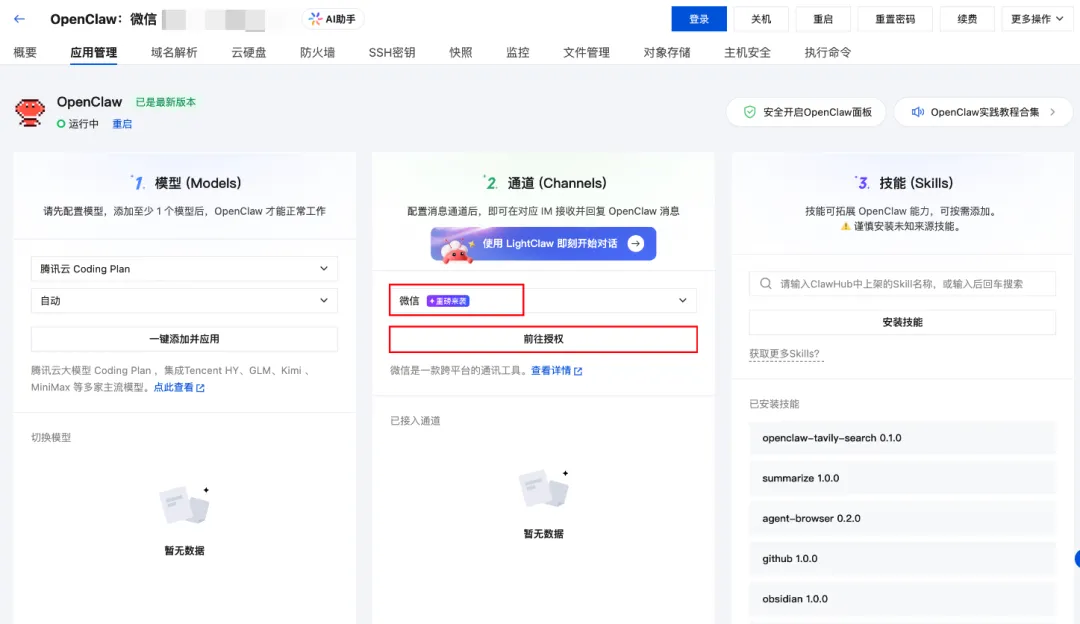The width and height of the screenshot is (1080, 624).
Task: Click the 重启 button in top bar
Action: pos(823,19)
